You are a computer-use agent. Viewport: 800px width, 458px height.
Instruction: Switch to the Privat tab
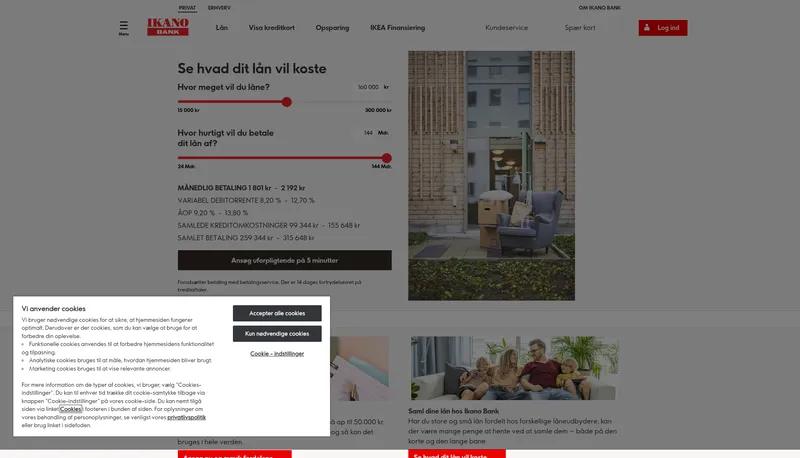(187, 8)
